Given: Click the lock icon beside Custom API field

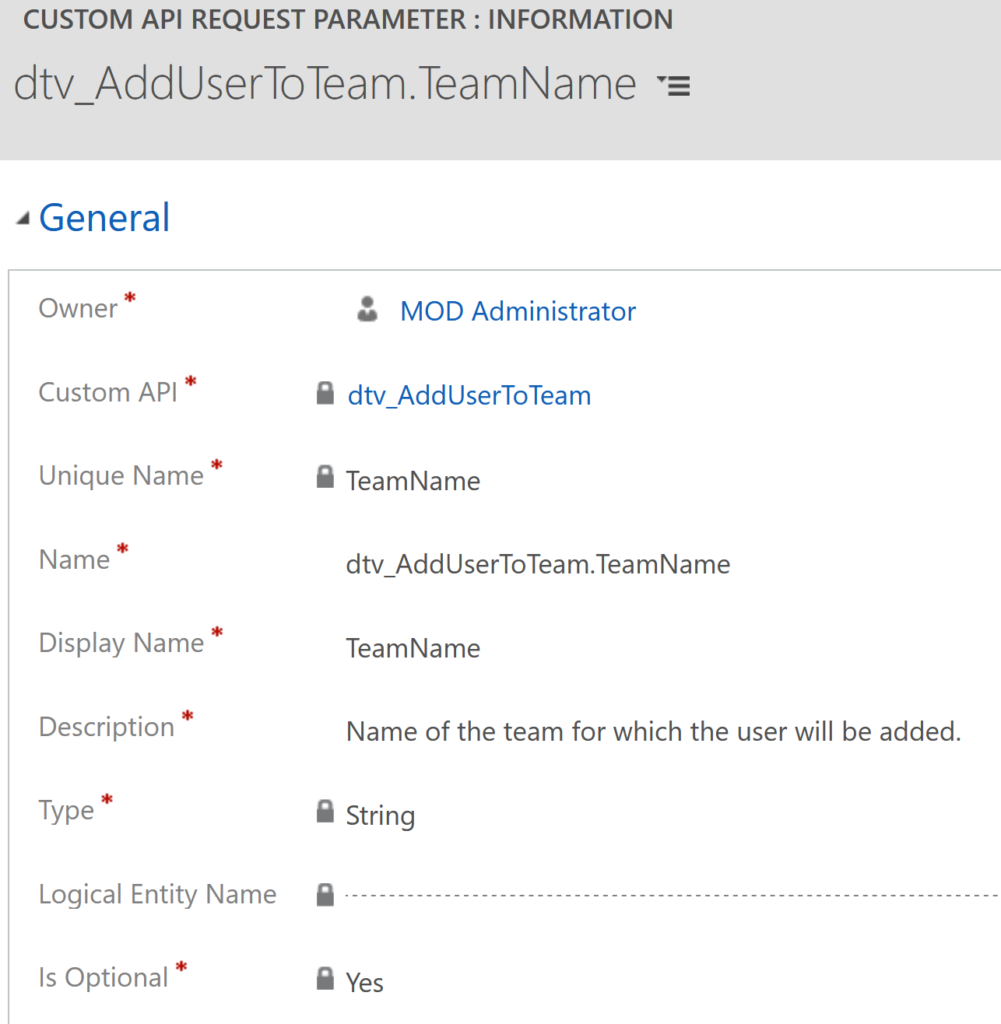Looking at the screenshot, I should click(325, 393).
